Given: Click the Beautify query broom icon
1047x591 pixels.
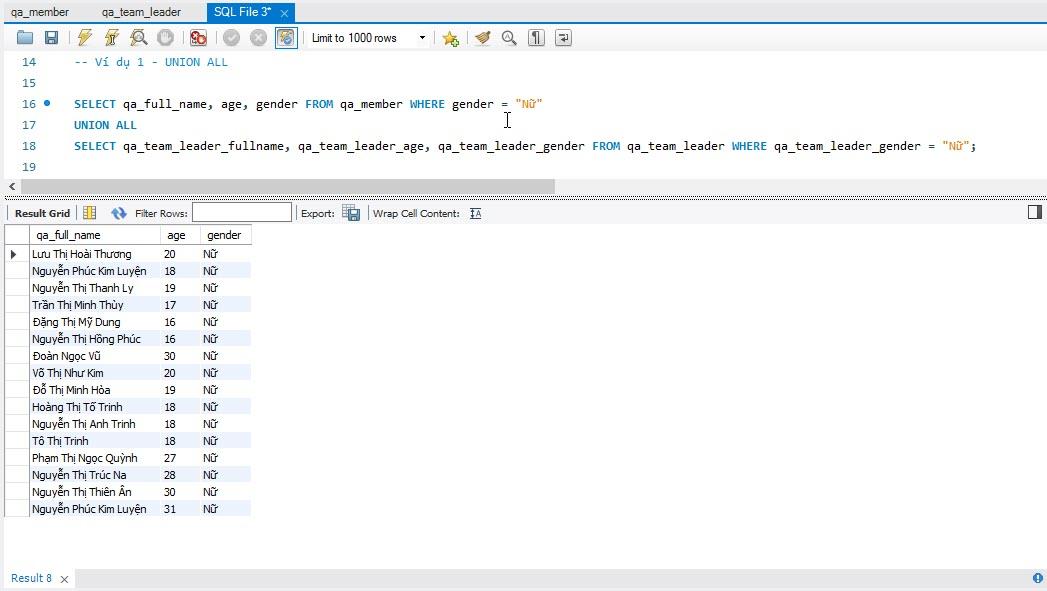Looking at the screenshot, I should click(x=483, y=38).
